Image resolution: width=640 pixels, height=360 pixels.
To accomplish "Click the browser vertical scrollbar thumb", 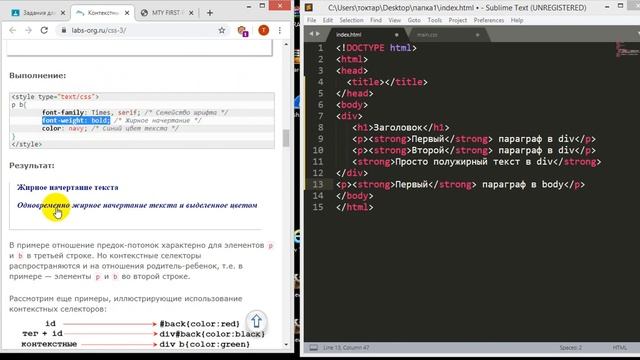I will tap(286, 138).
